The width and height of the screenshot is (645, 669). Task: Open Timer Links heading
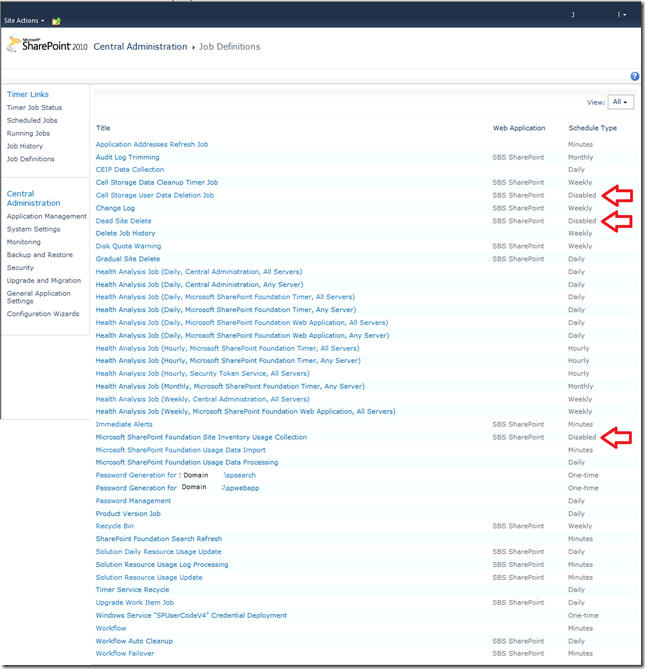coord(28,94)
